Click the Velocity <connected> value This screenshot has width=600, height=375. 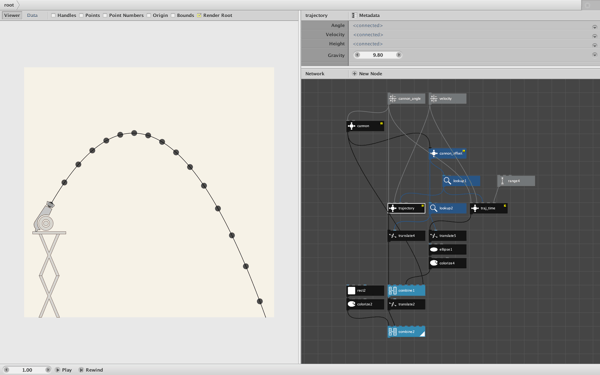368,35
